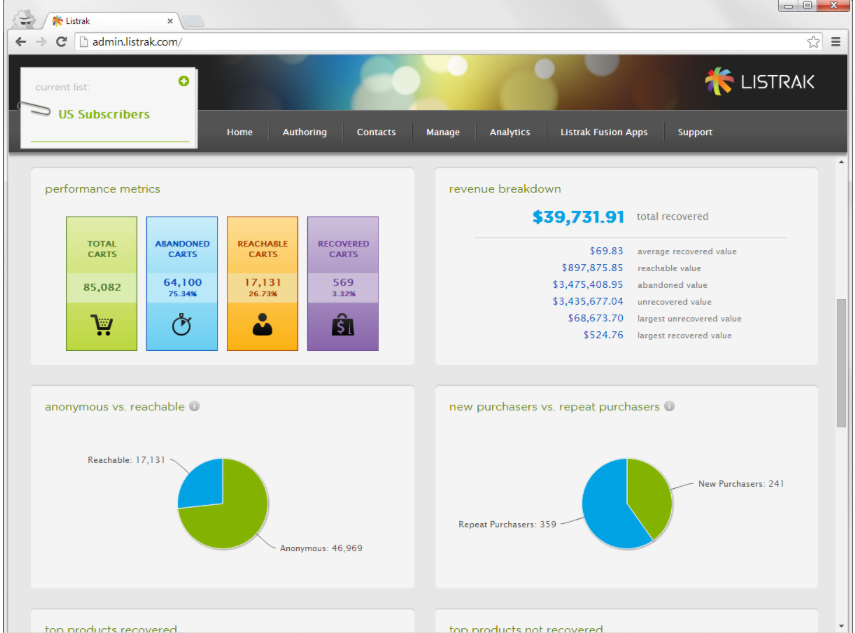Click the page scrollbar down arrow

tap(841, 626)
